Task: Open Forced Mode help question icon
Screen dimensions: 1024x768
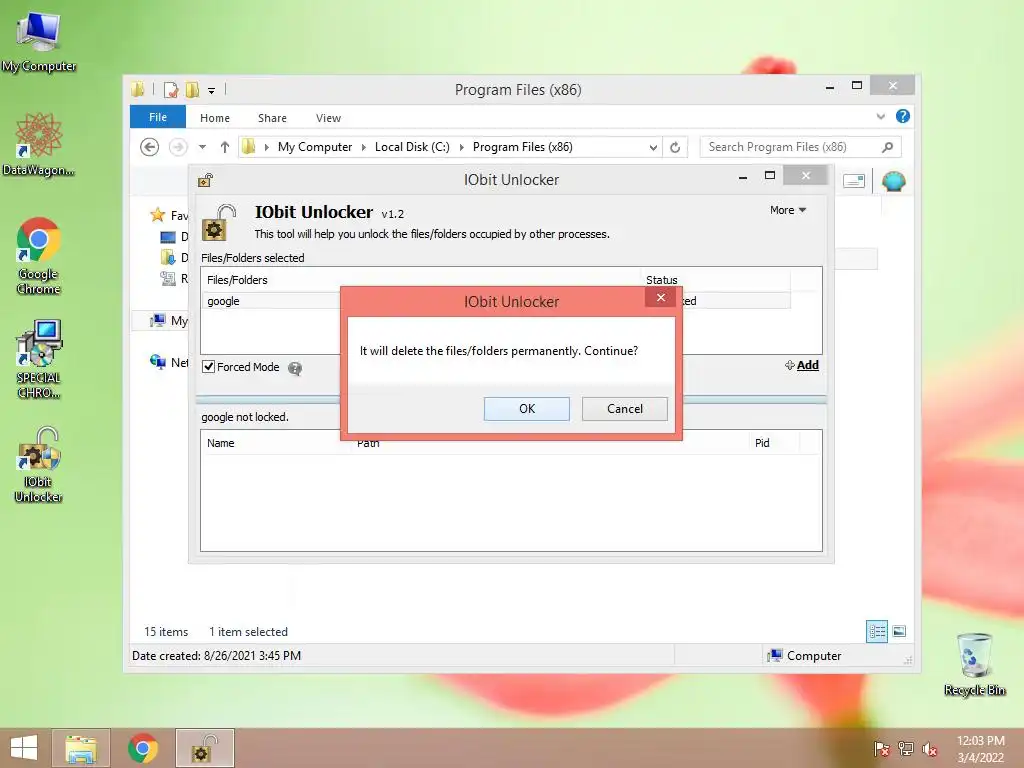Action: coord(295,368)
